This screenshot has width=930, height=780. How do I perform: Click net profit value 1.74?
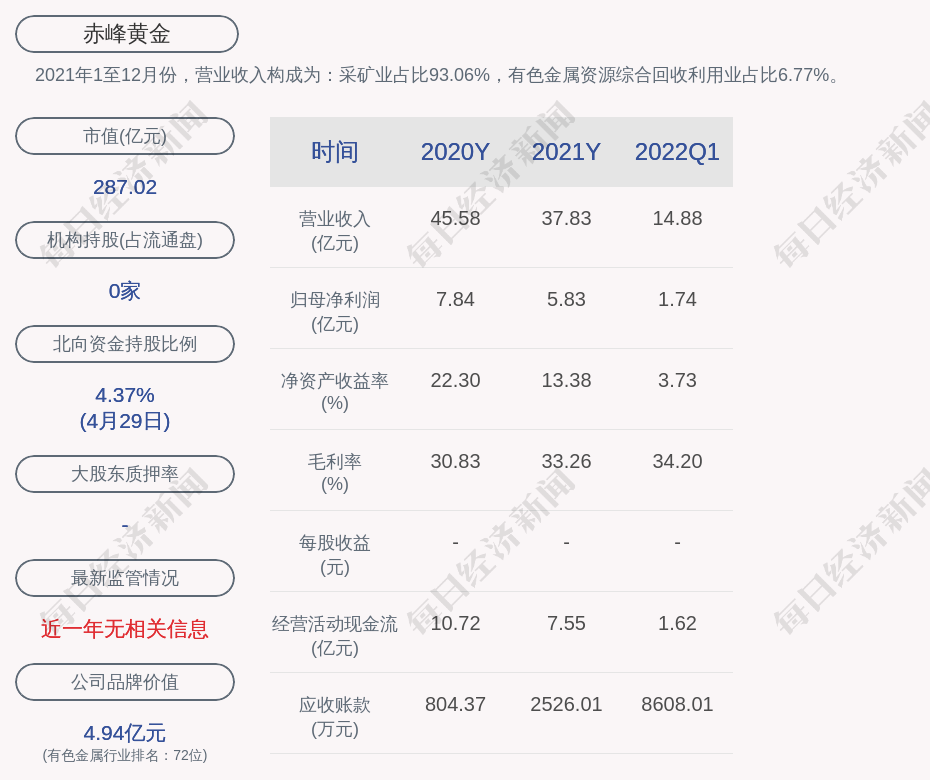coord(677,300)
